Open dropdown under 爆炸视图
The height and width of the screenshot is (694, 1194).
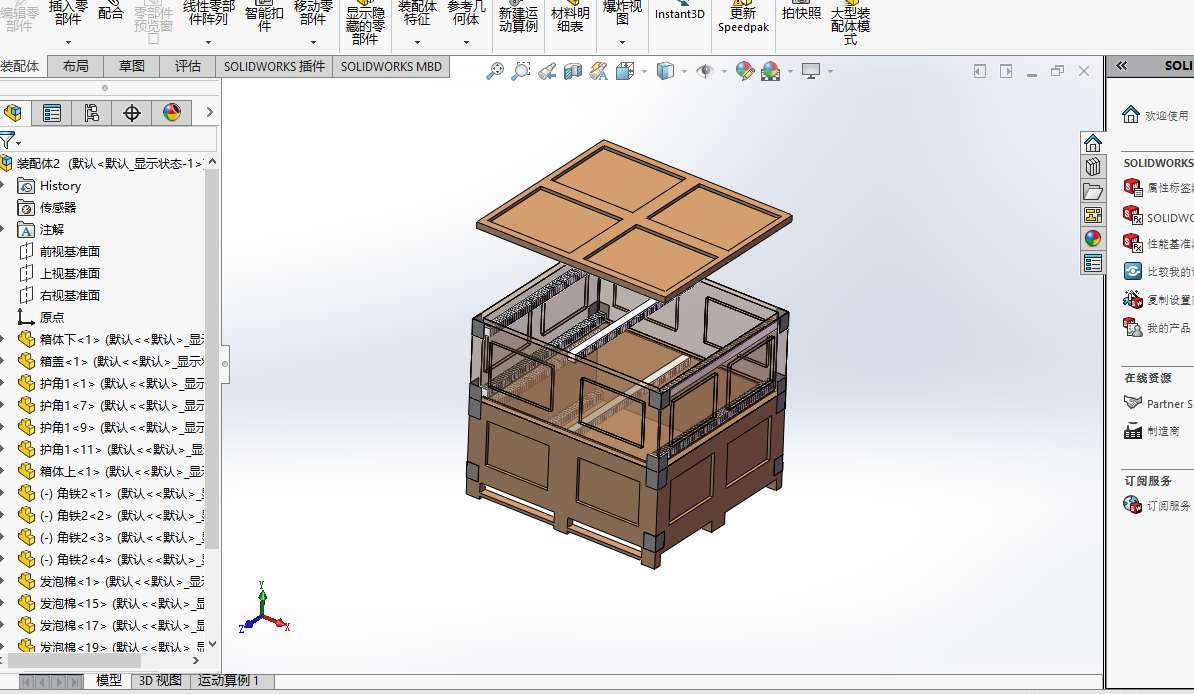[x=622, y=43]
